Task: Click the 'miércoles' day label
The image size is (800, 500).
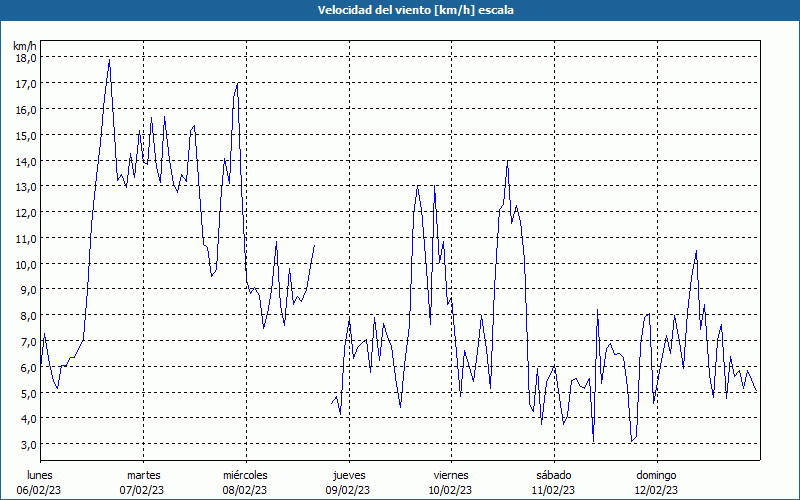Action: tap(245, 475)
